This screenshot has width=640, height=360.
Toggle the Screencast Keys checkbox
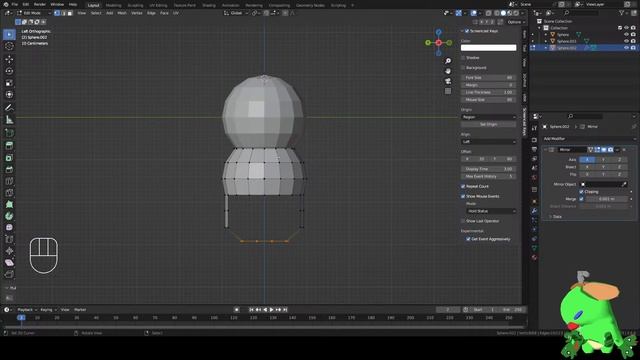tap(467, 31)
